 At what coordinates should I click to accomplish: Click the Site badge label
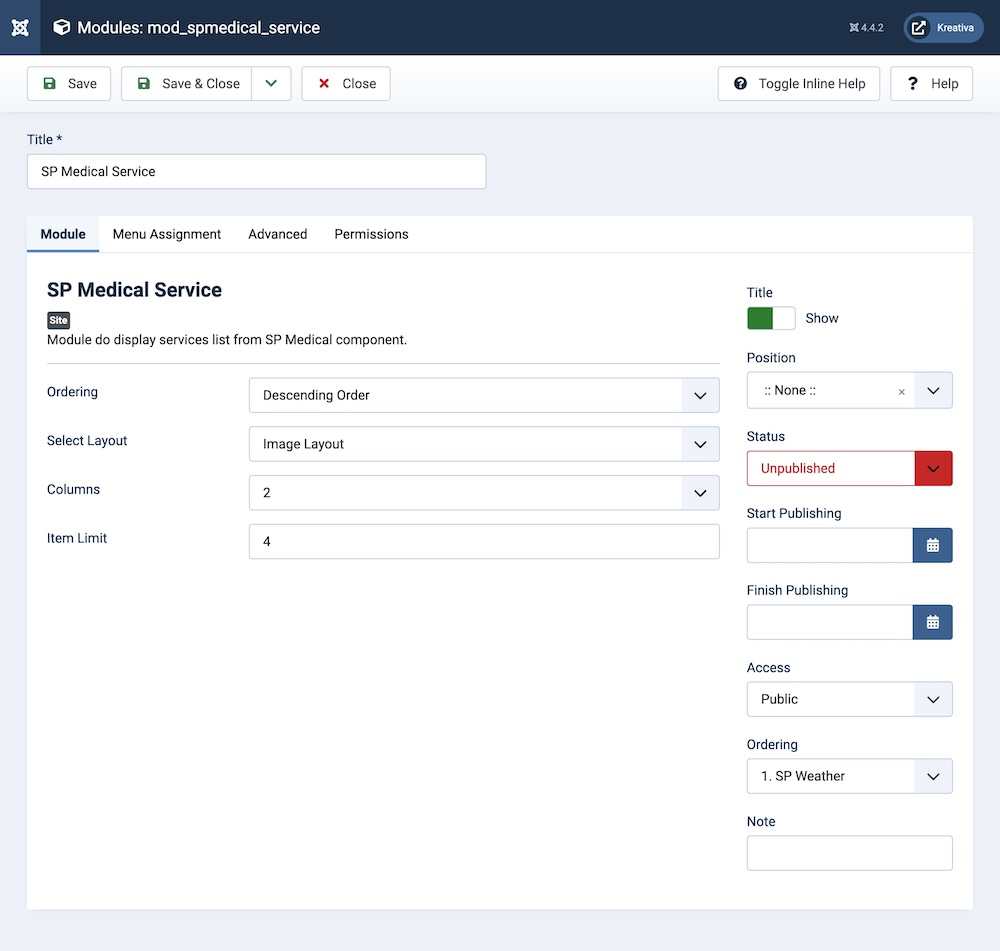point(59,321)
